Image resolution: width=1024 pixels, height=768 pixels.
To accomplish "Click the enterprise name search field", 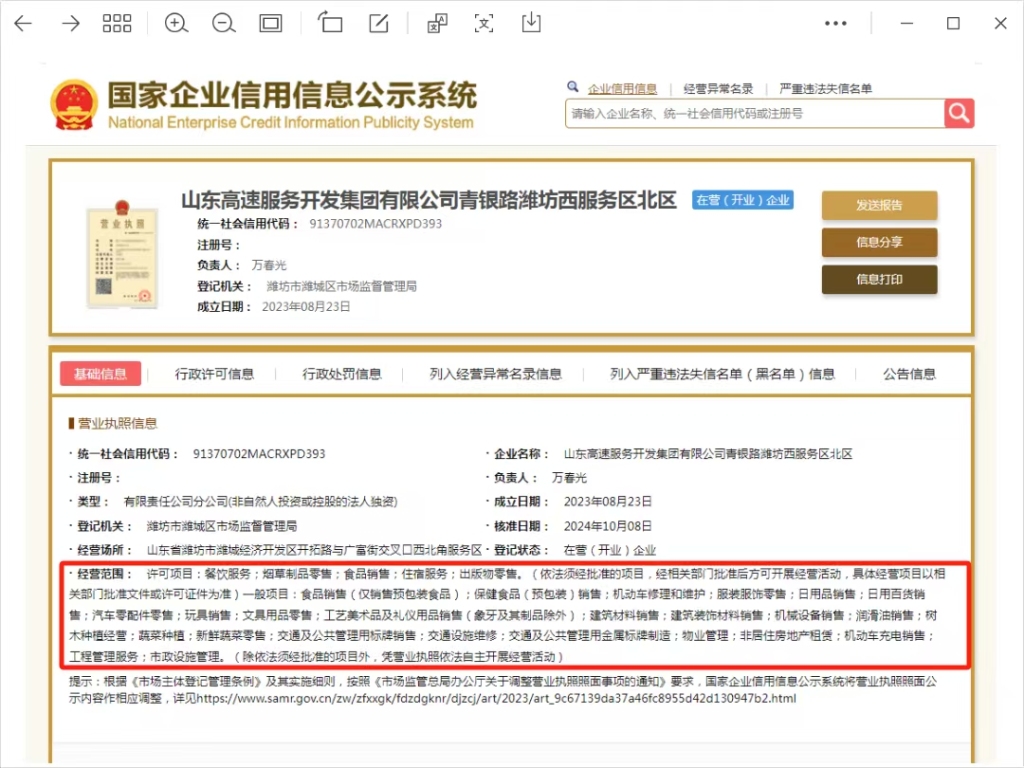I will tap(754, 114).
